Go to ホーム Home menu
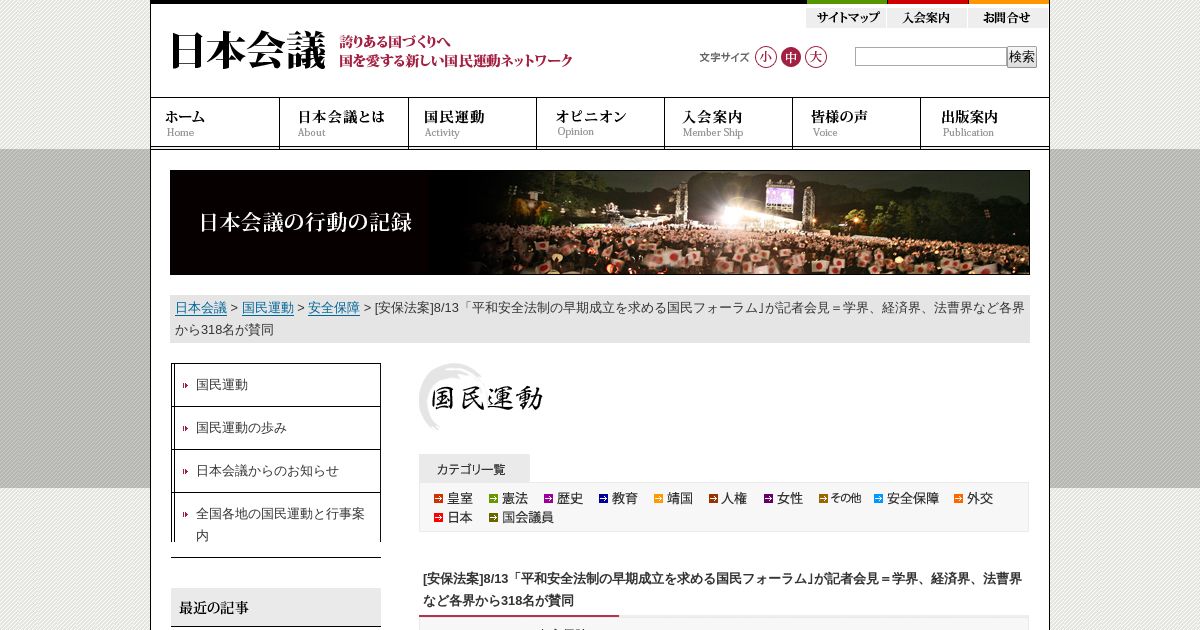Screen dimensions: 1200x630 (x=215, y=123)
